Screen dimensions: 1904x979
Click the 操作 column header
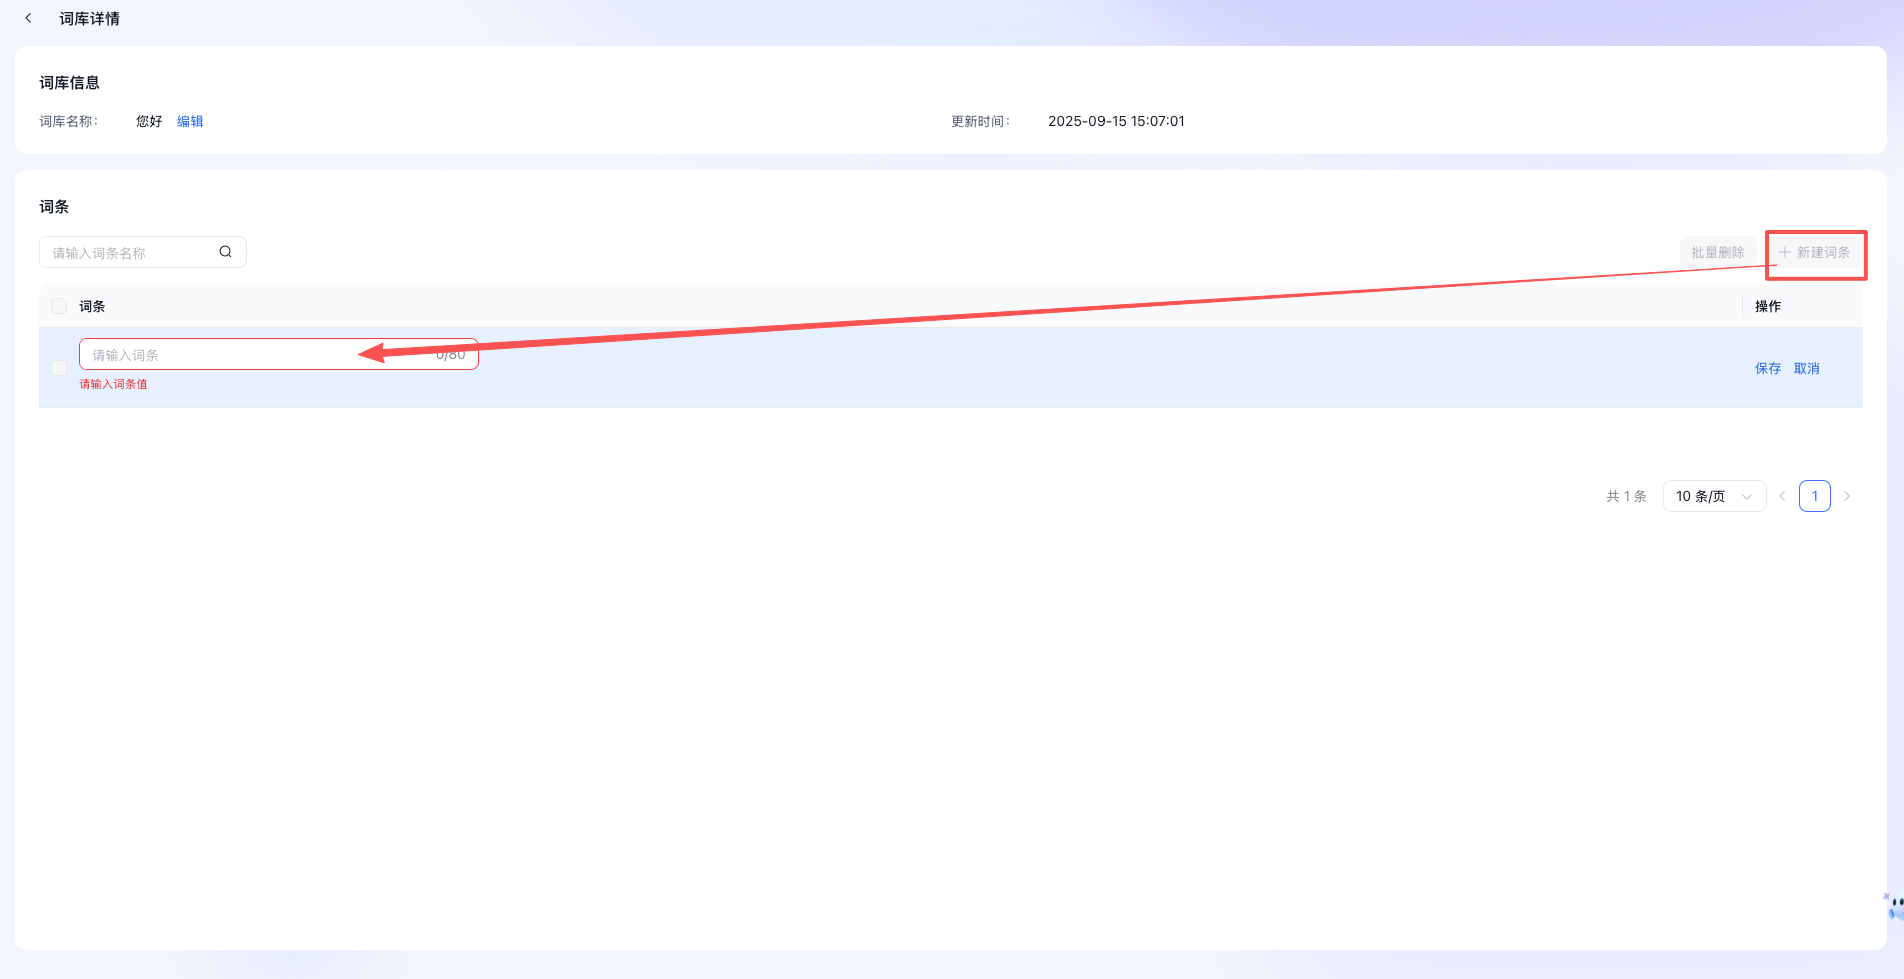click(x=1767, y=306)
